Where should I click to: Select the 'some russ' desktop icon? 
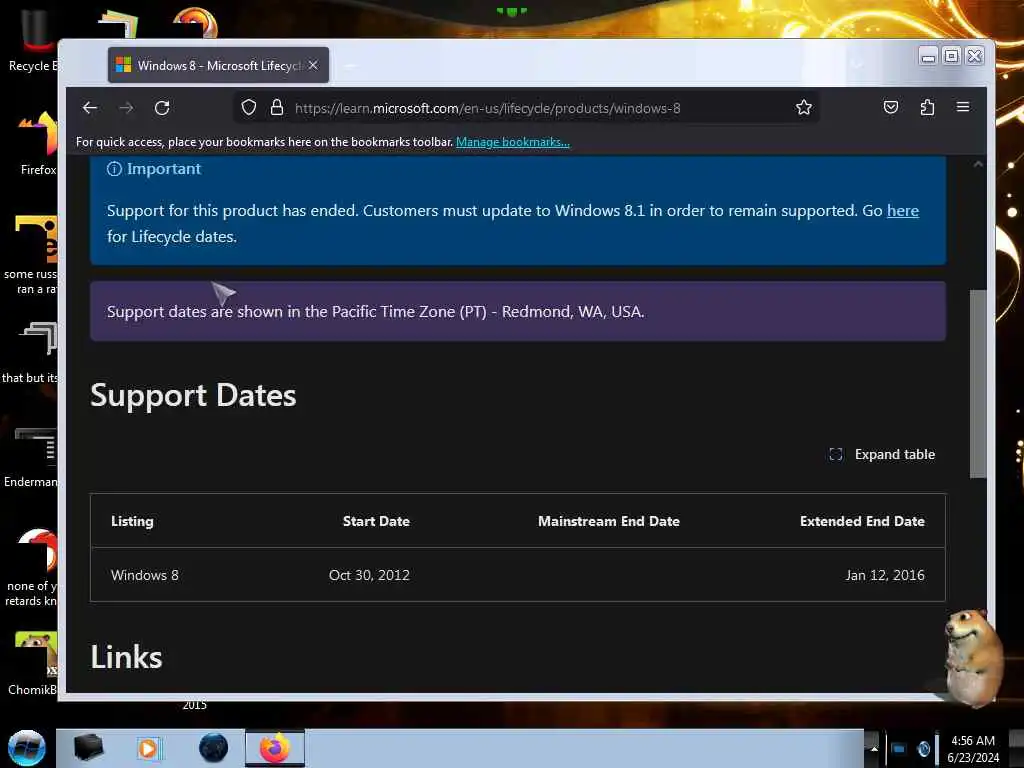click(x=31, y=255)
